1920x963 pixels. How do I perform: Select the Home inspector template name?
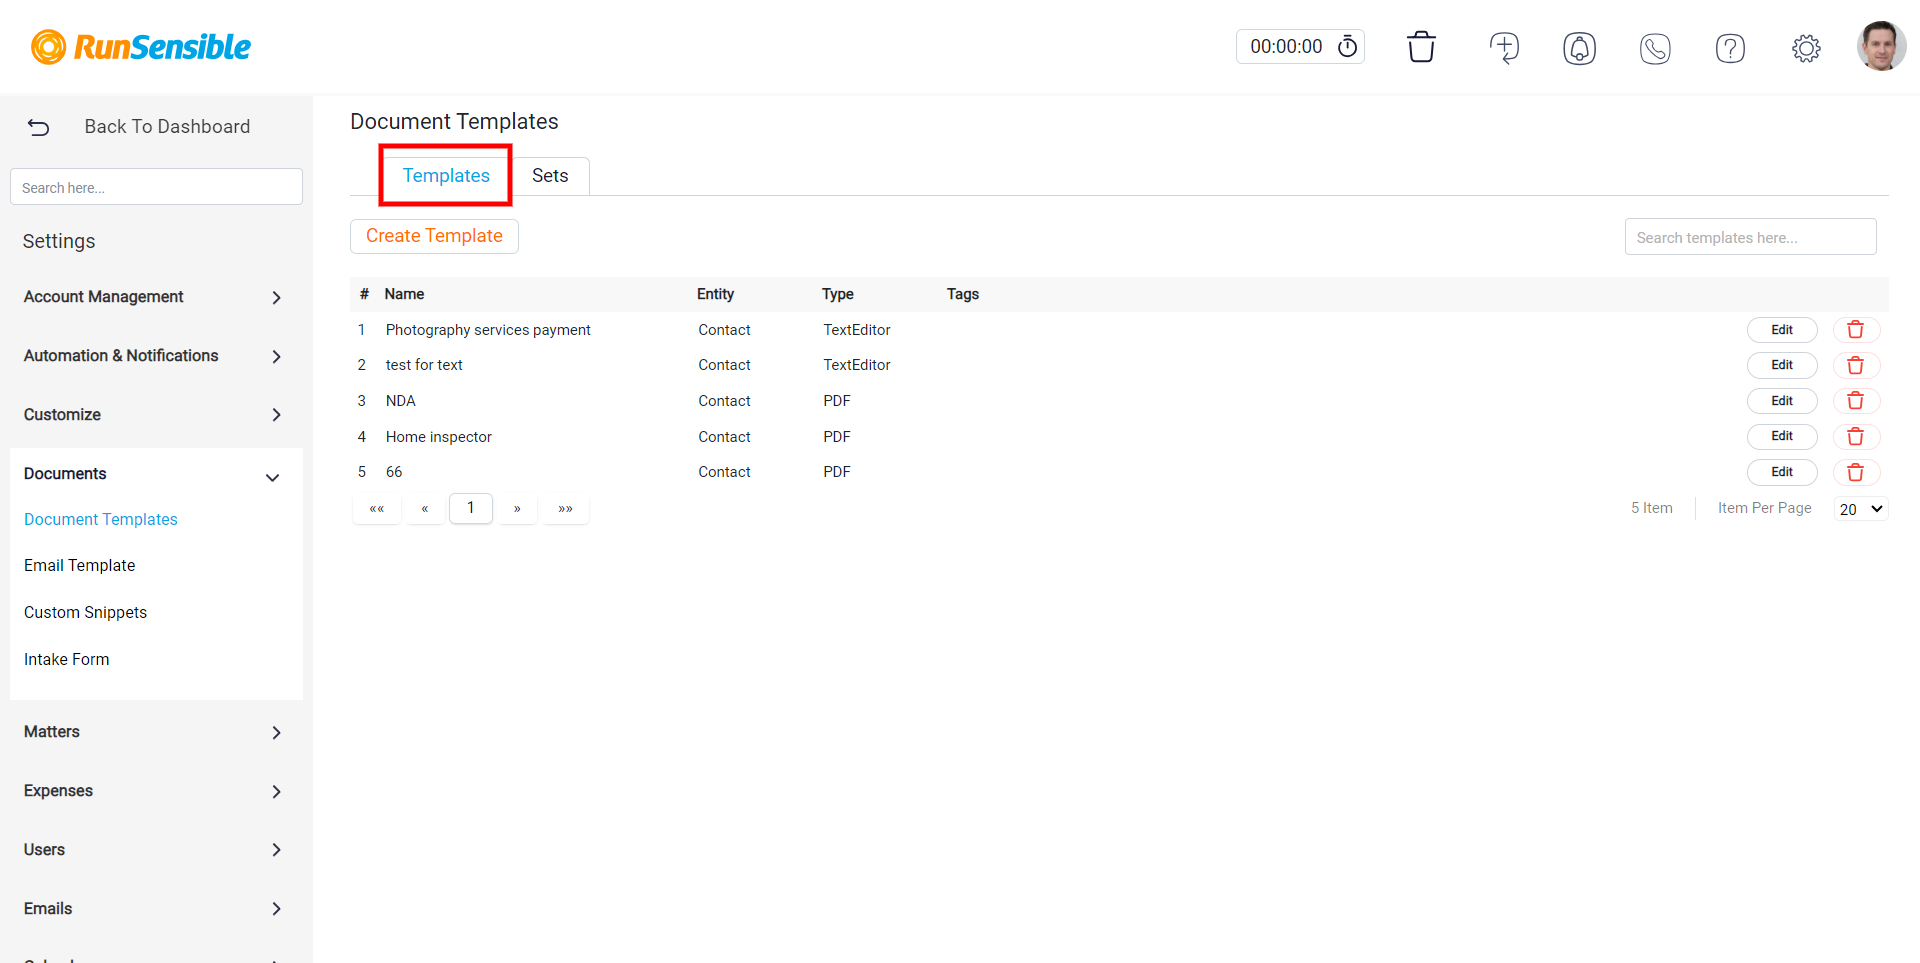439,437
